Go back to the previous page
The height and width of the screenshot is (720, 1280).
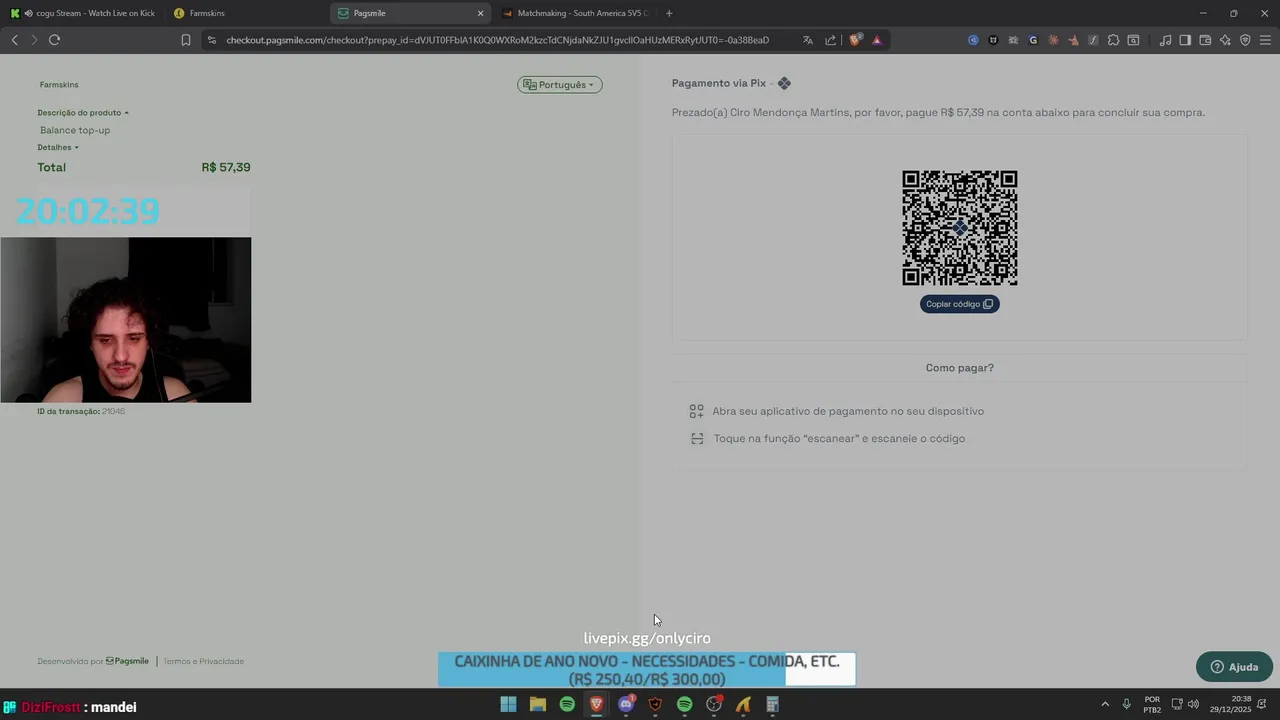(14, 40)
